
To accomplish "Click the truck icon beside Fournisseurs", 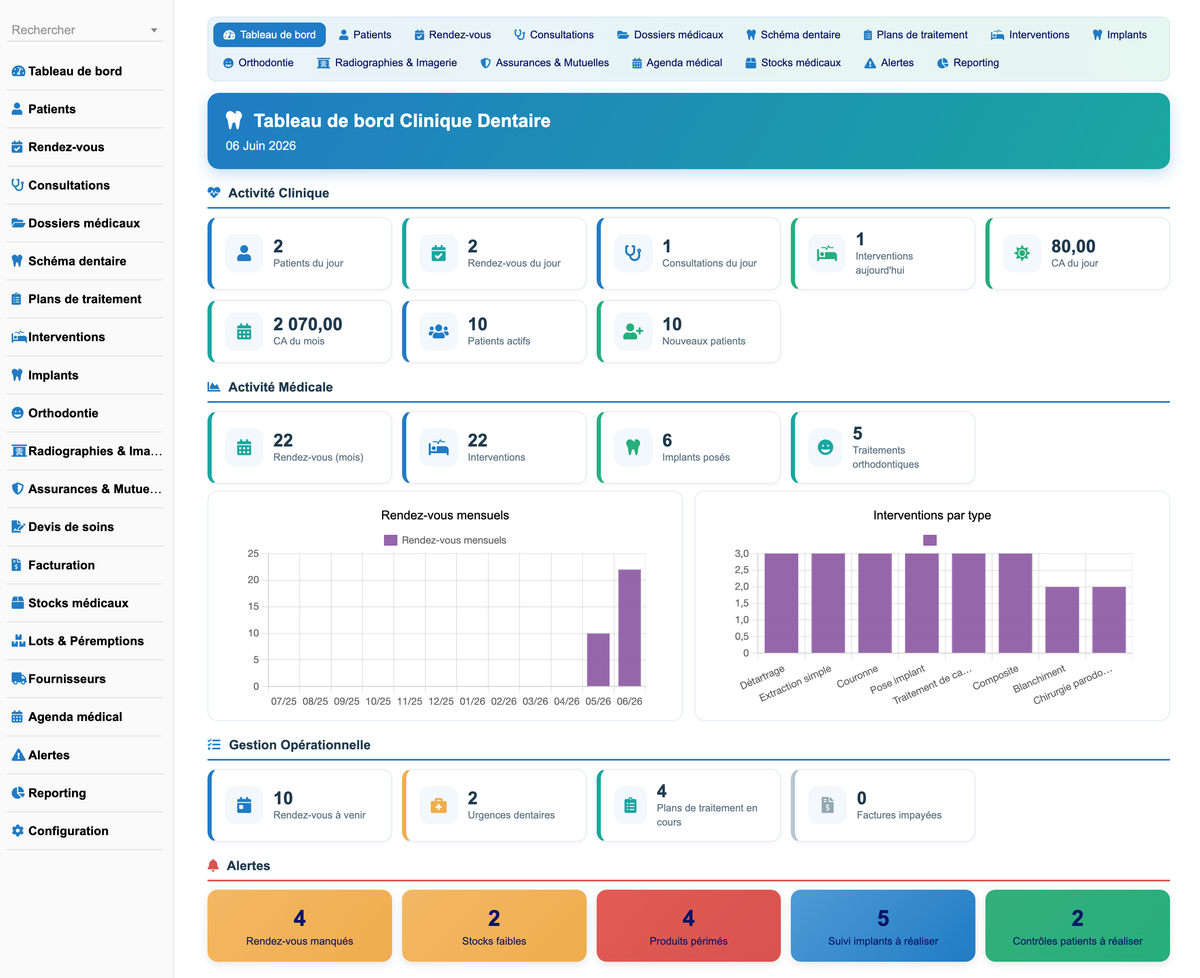I will point(18,679).
